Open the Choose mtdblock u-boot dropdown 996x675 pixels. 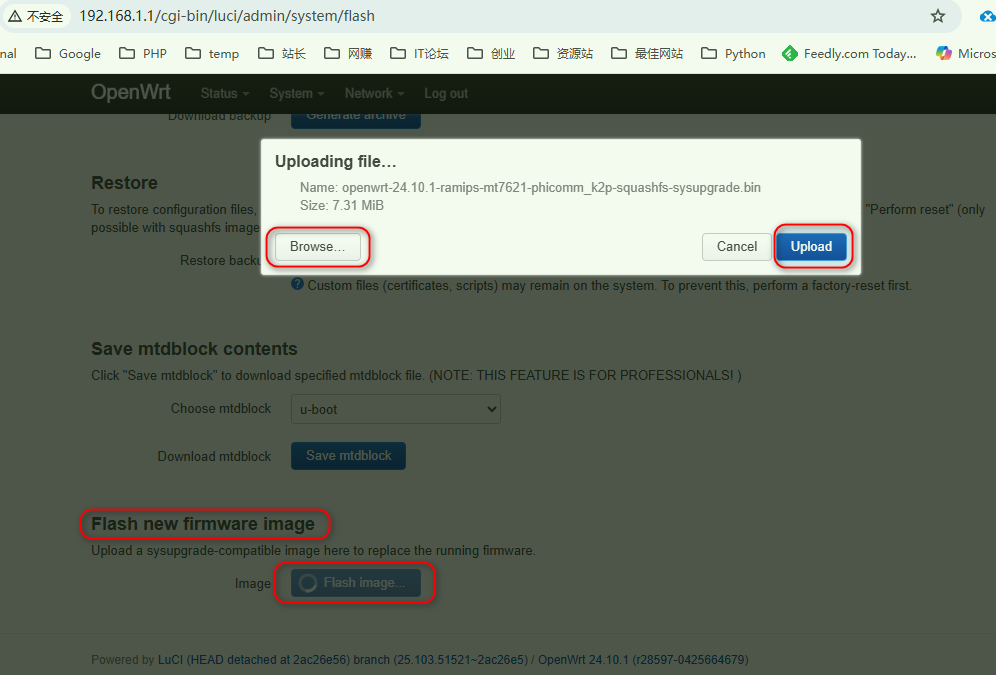click(396, 409)
